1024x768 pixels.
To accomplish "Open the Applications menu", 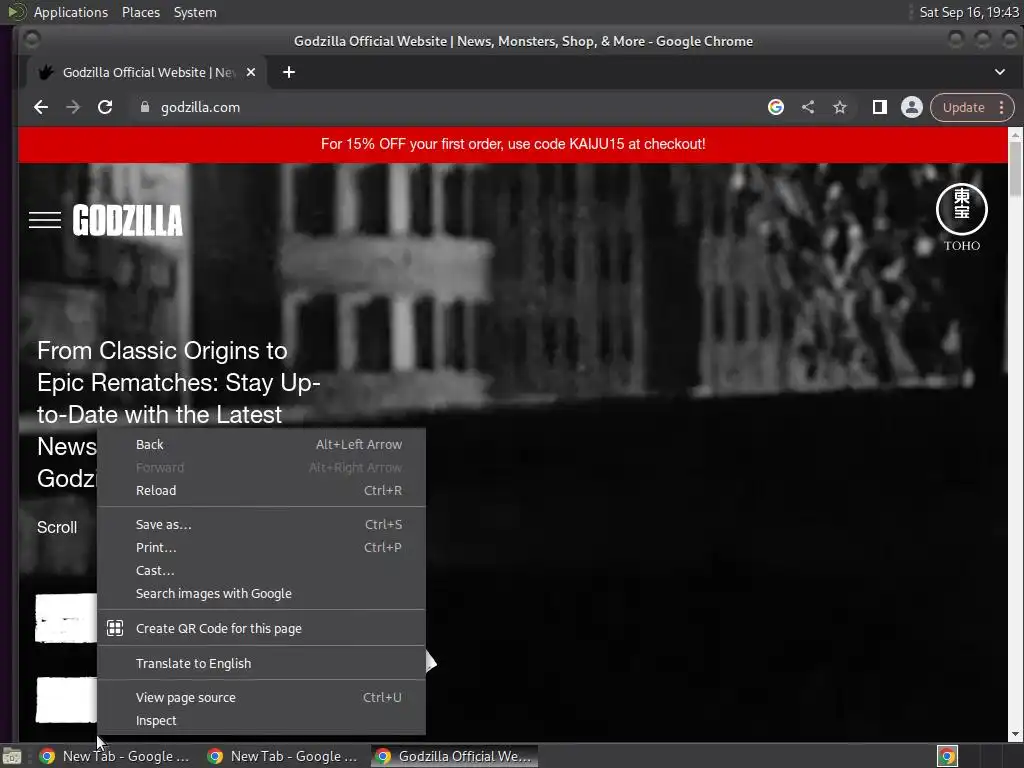I will [71, 12].
